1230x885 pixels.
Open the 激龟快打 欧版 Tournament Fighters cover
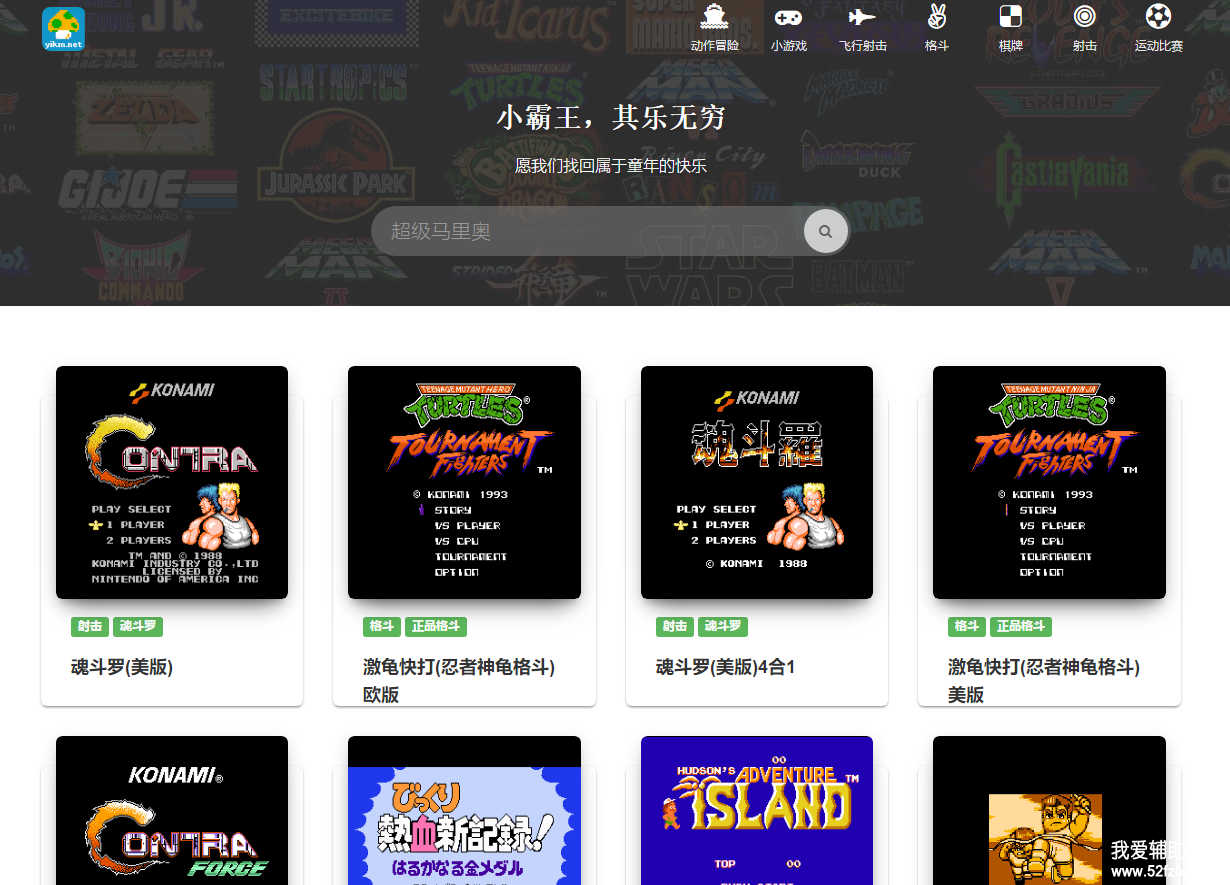click(x=464, y=482)
